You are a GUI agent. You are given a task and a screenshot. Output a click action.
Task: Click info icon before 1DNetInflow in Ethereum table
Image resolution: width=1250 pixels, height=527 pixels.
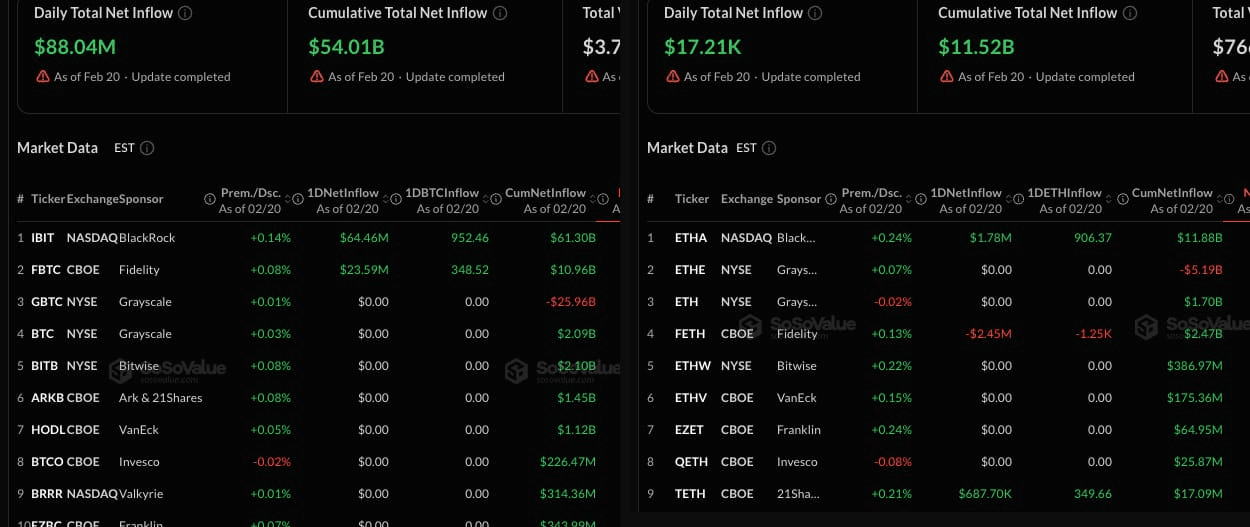[921, 200]
